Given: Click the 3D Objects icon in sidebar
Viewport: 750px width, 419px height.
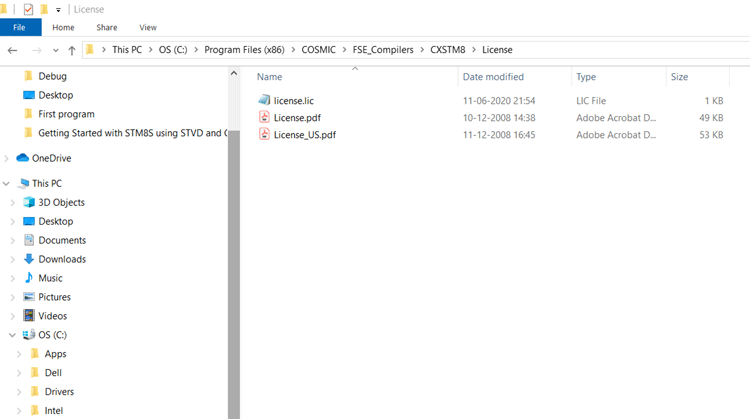Looking at the screenshot, I should coord(29,202).
